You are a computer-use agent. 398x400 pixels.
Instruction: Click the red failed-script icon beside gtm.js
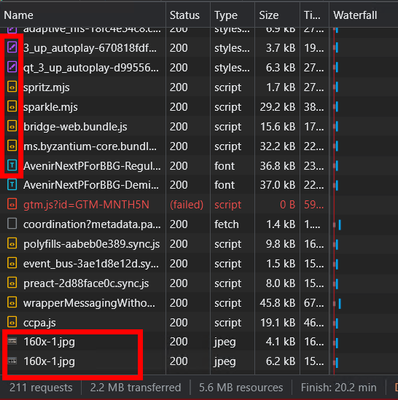[12, 204]
